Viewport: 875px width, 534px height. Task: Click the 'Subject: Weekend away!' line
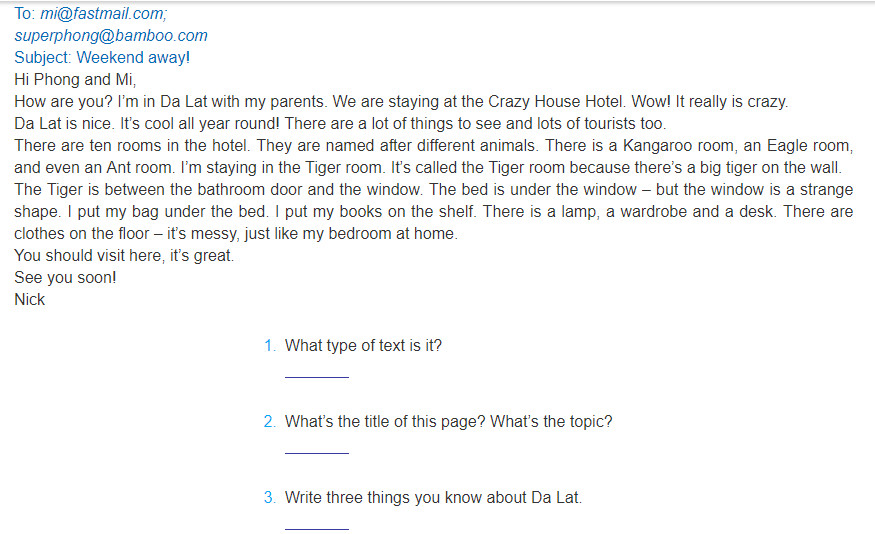click(x=102, y=57)
